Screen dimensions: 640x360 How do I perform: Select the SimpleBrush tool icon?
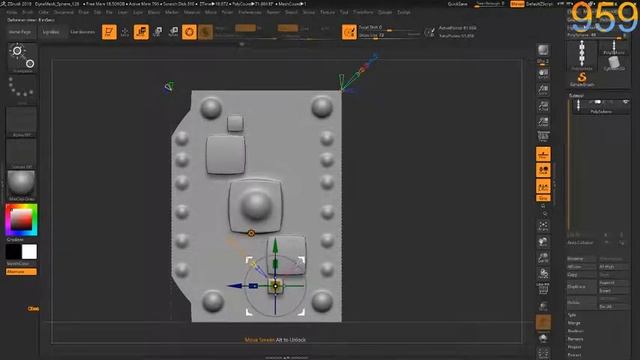click(582, 79)
